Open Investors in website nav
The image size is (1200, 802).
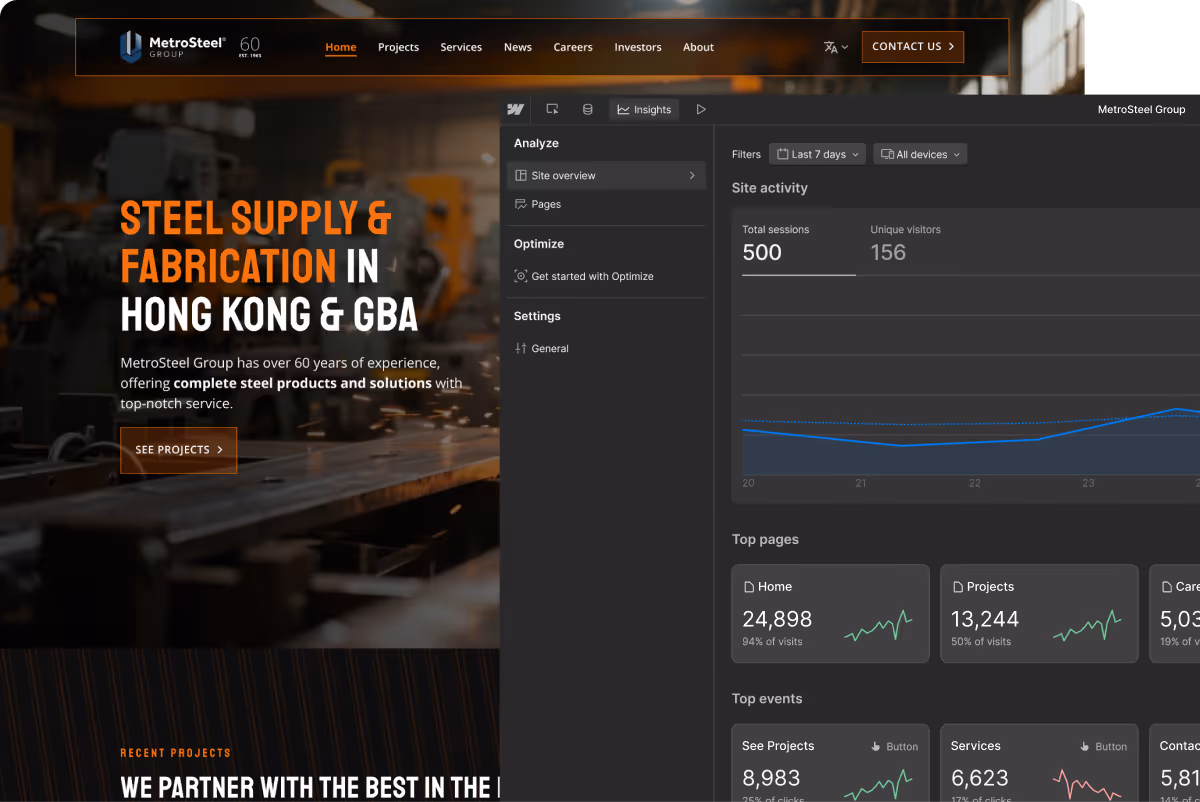[638, 47]
